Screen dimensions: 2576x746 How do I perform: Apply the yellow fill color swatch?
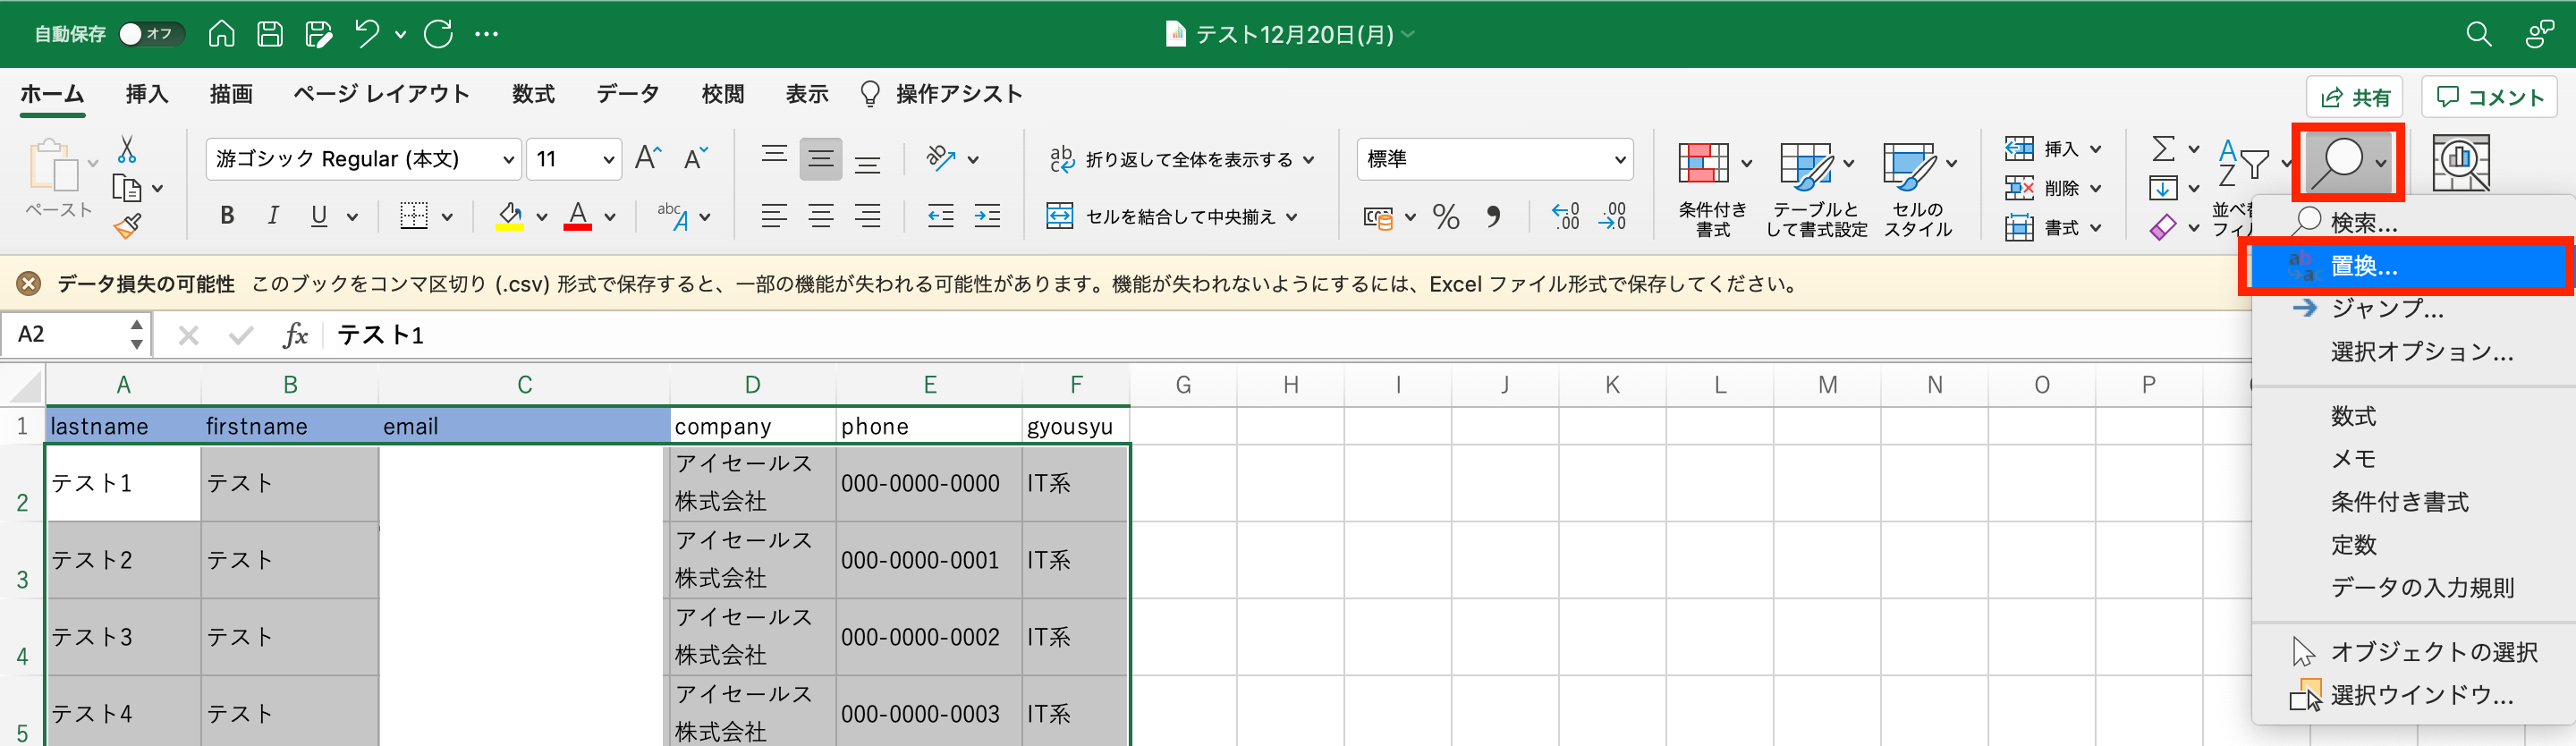click(x=510, y=216)
